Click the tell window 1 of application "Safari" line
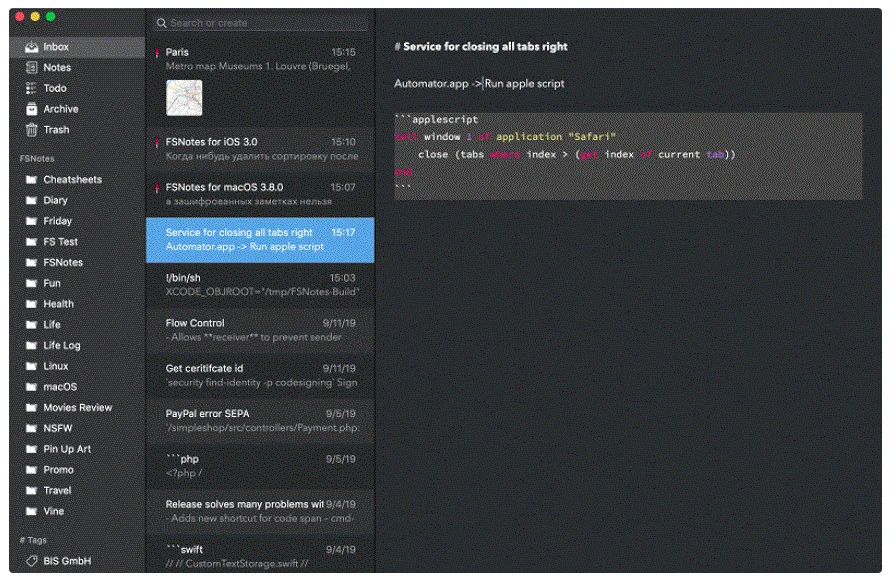 pyautogui.click(x=505, y=137)
